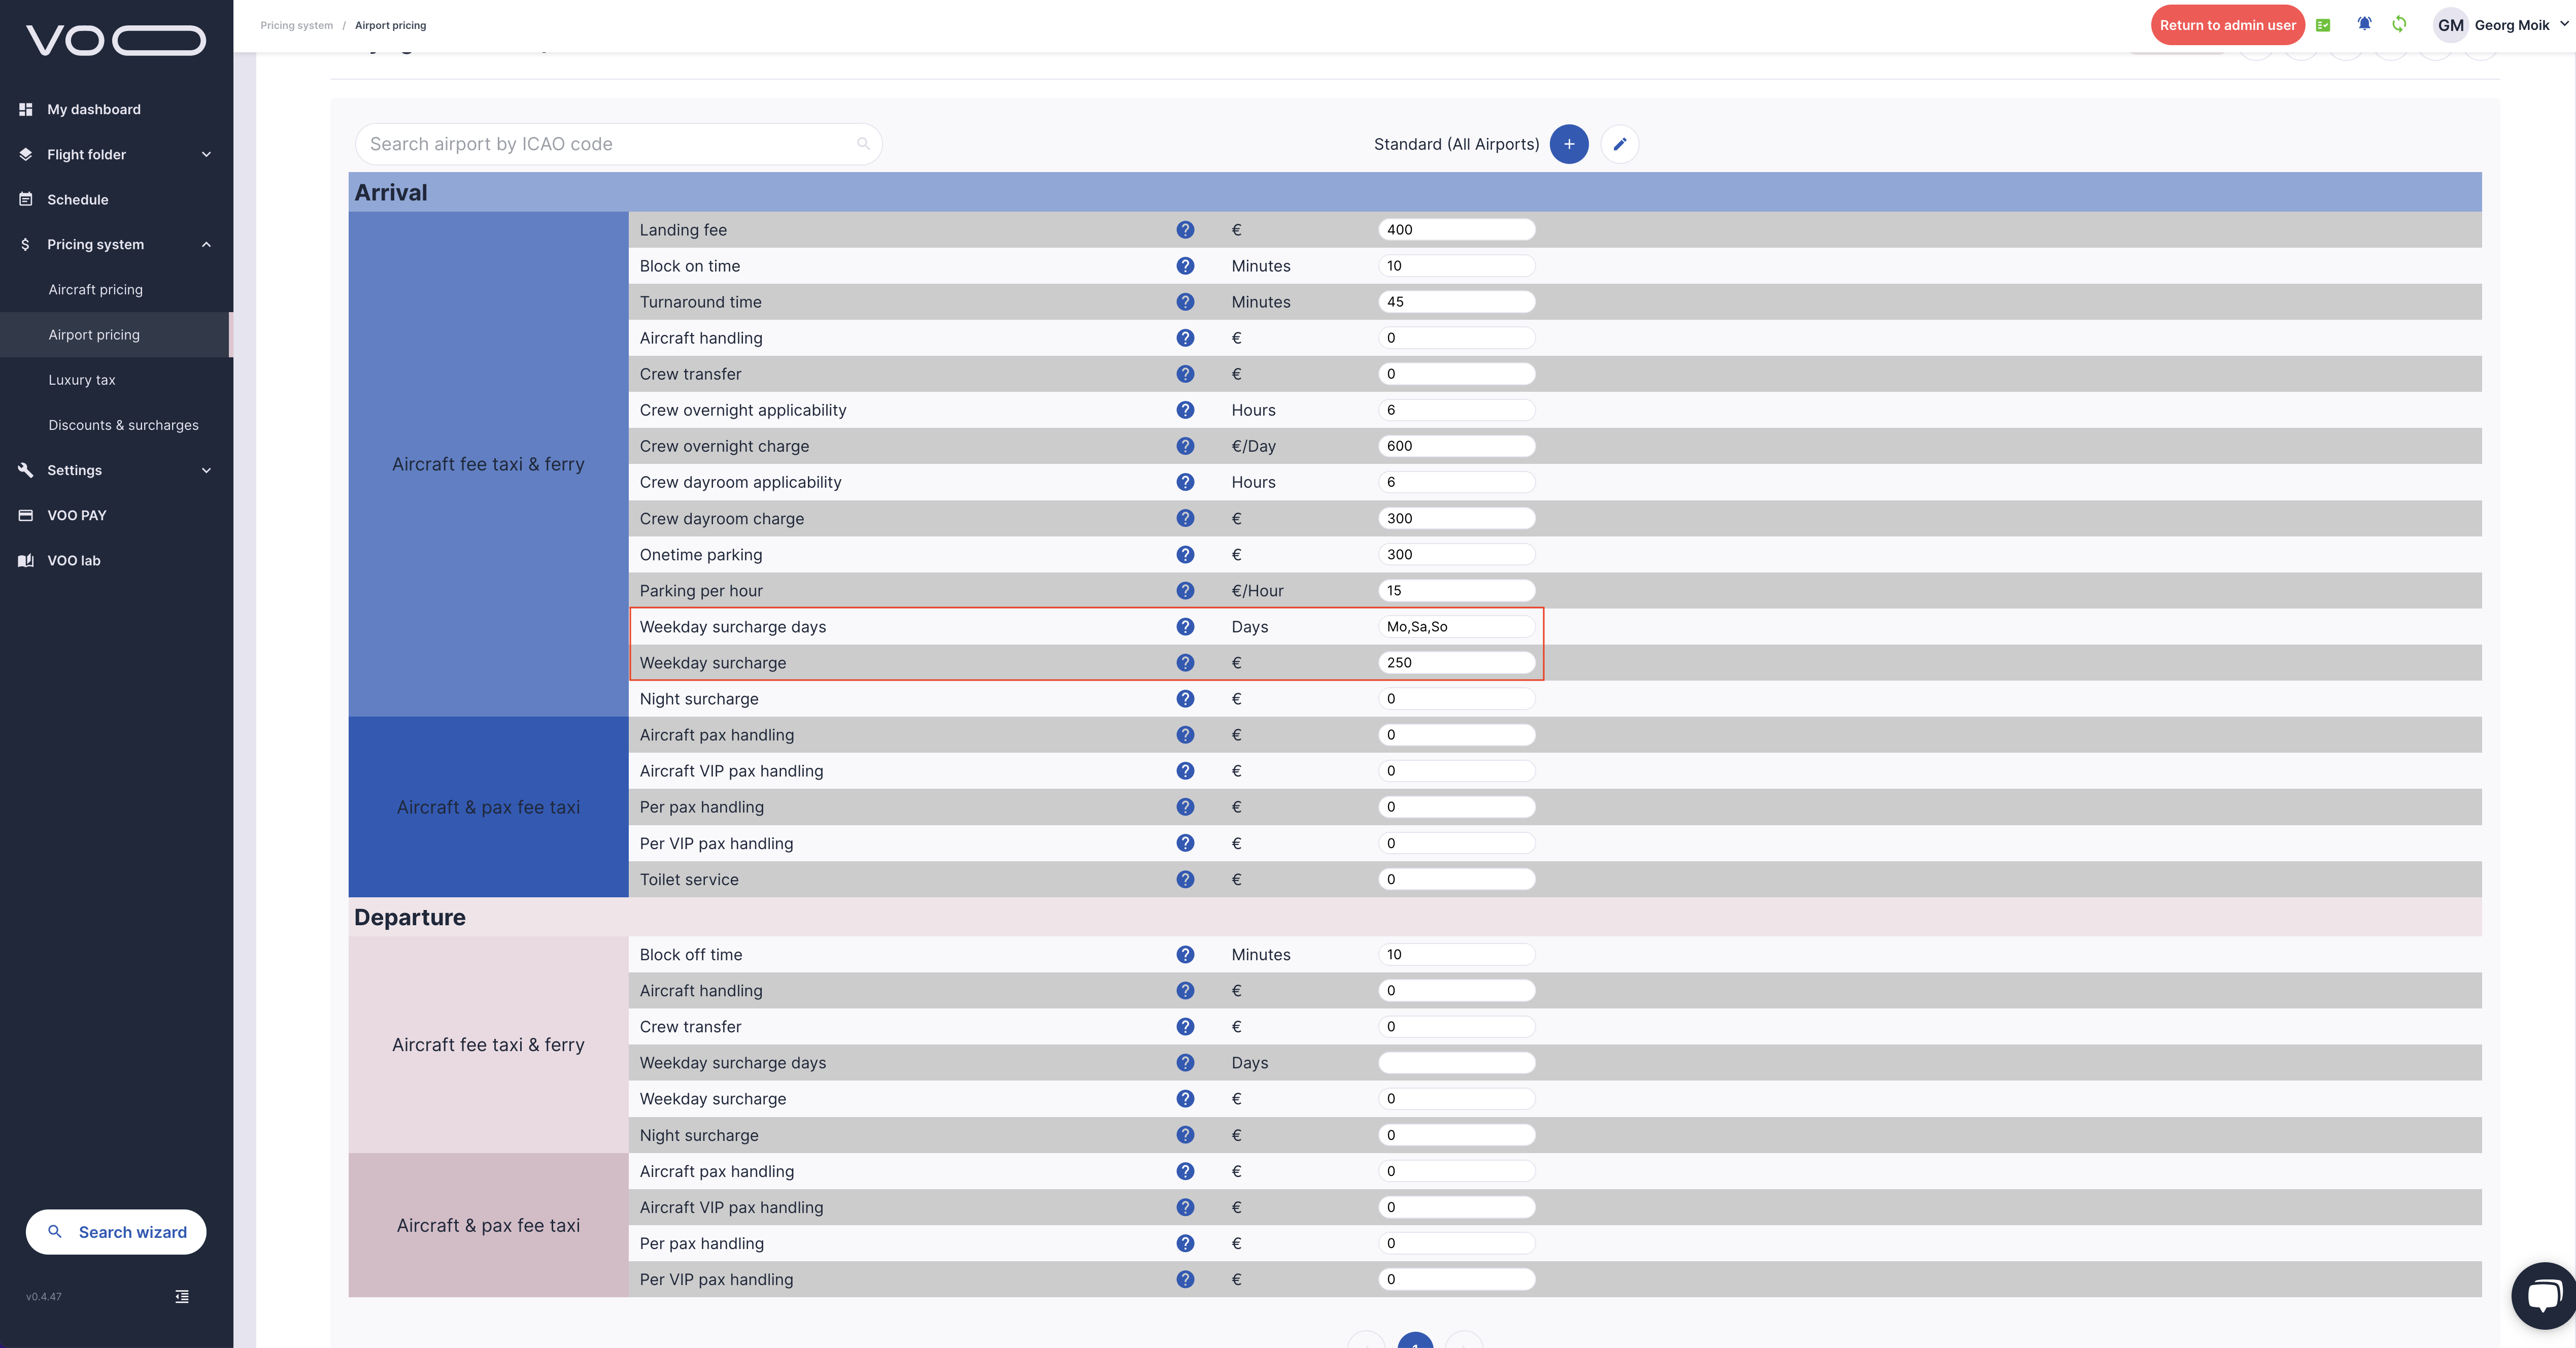This screenshot has width=2576, height=1348.
Task: Open My dashboard
Action: (x=93, y=109)
